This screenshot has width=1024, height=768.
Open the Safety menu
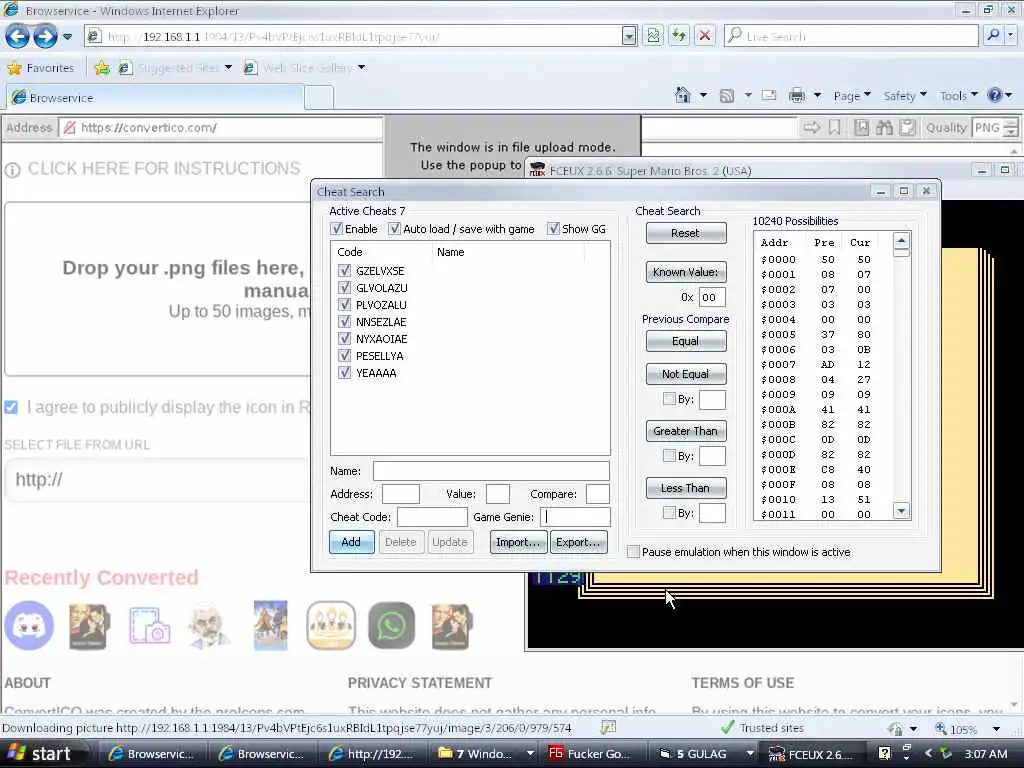(904, 96)
